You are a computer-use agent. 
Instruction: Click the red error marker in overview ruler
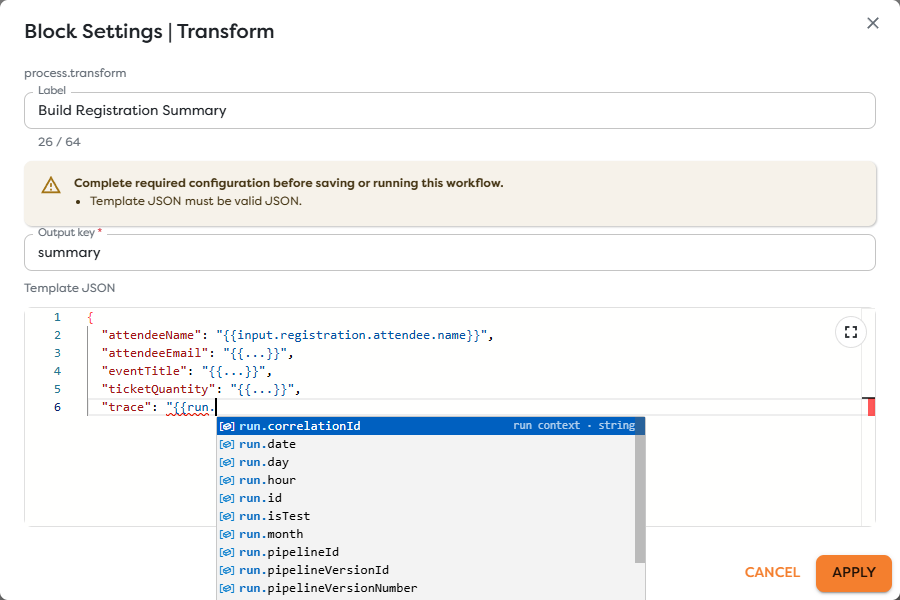(871, 407)
